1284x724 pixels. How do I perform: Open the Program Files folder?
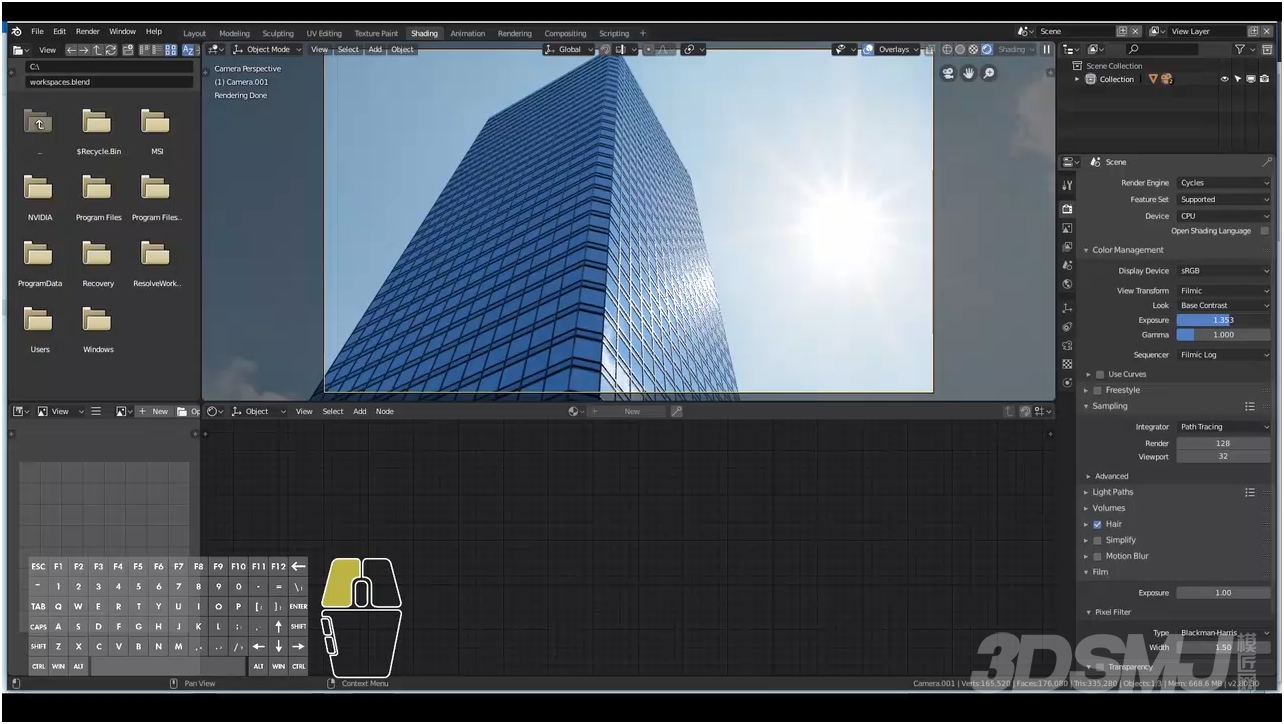(98, 196)
